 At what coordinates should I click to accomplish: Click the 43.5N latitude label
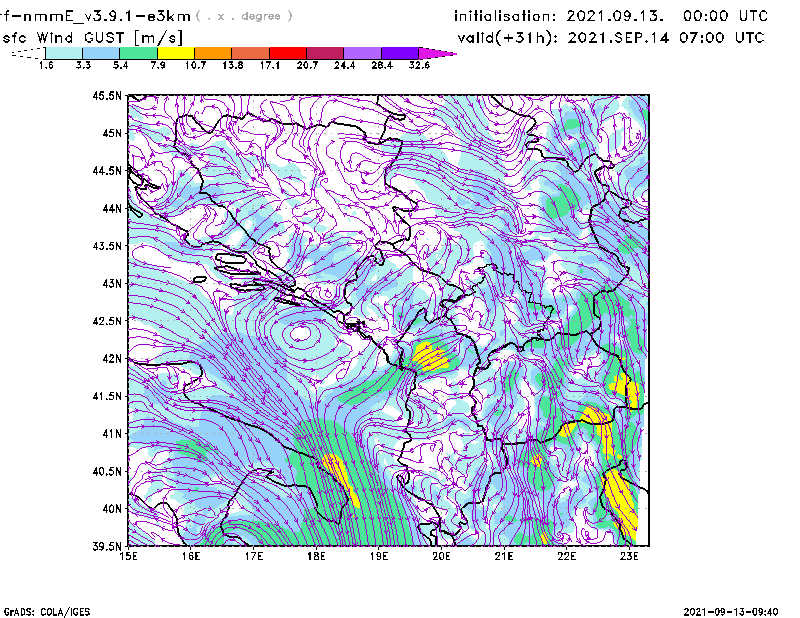(107, 246)
